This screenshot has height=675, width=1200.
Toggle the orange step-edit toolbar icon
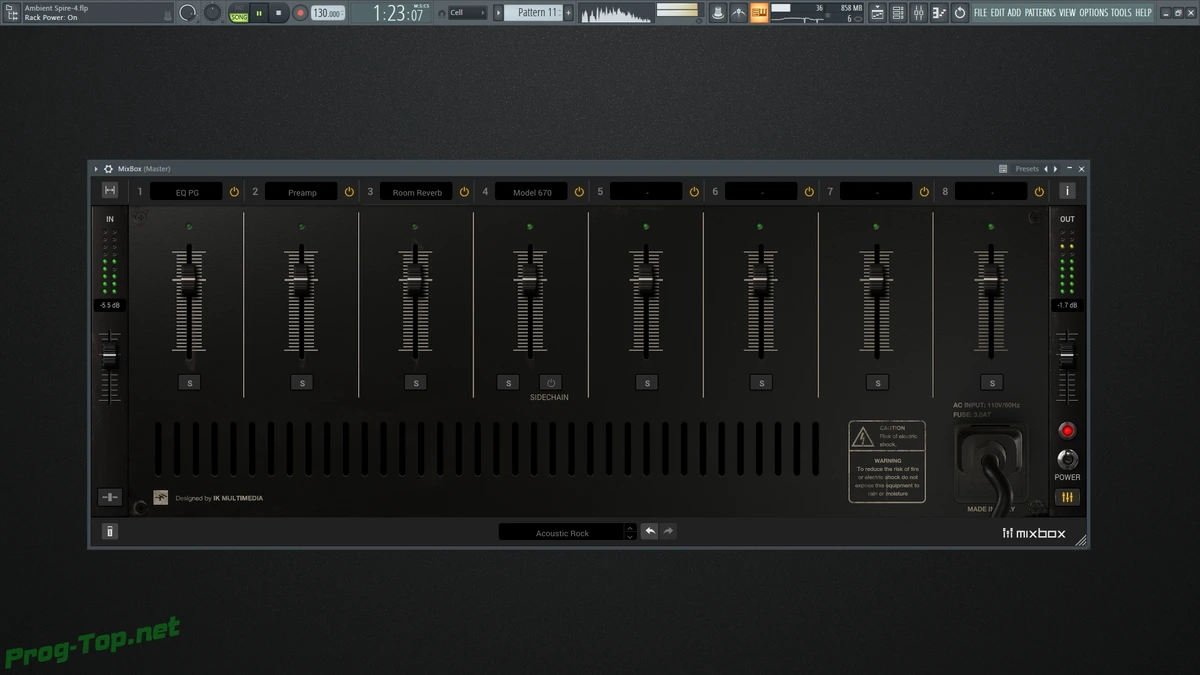pos(759,13)
